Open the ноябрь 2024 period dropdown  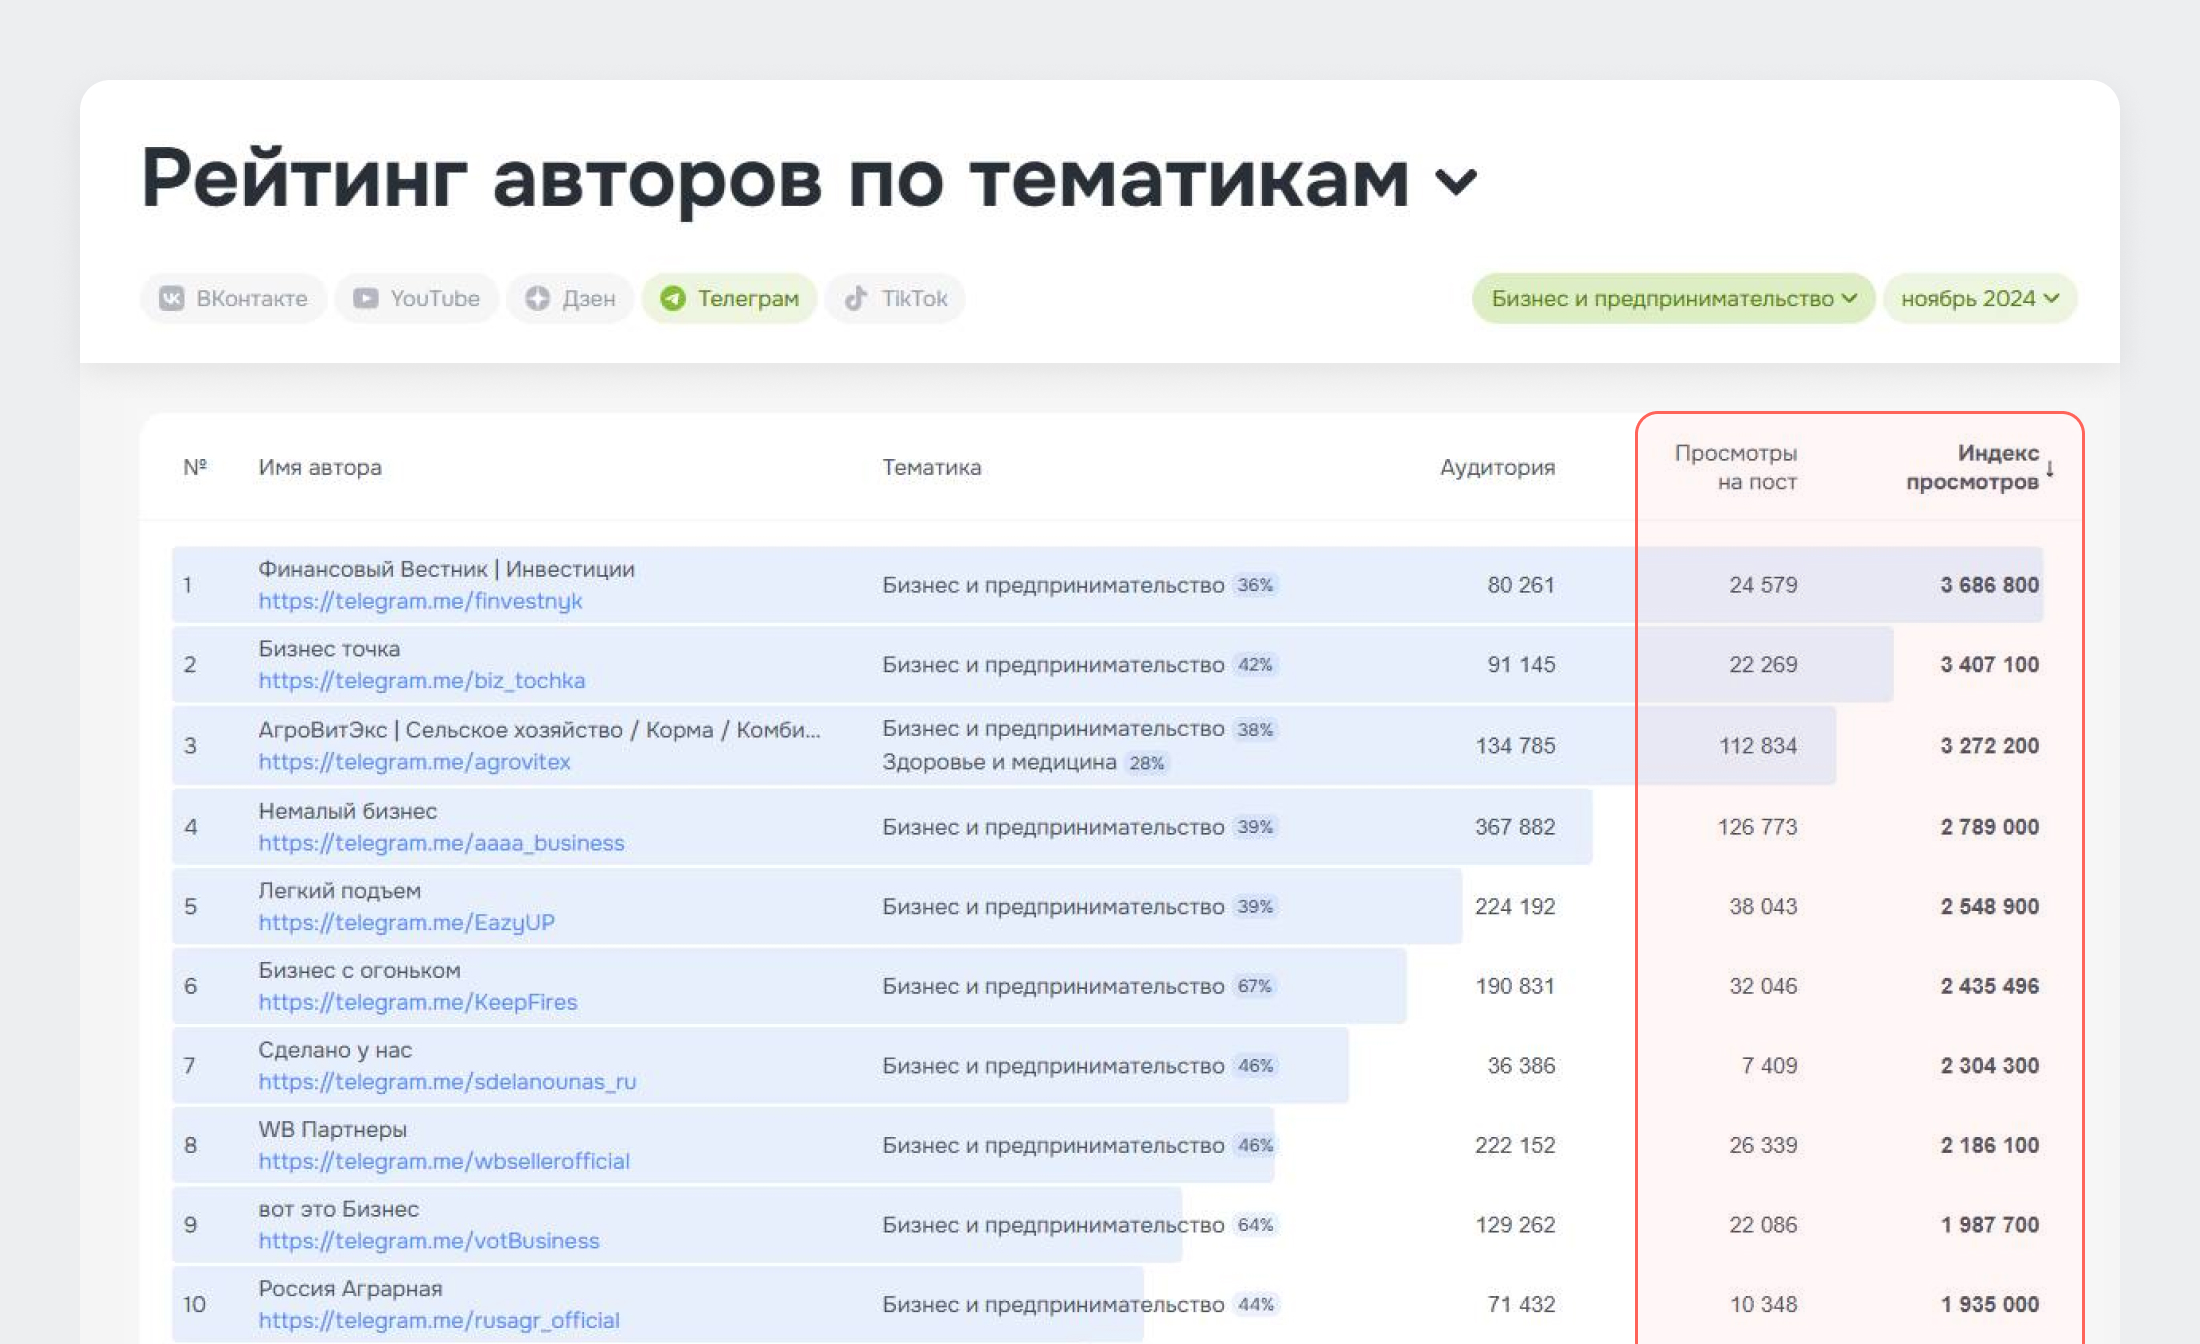click(x=1980, y=298)
